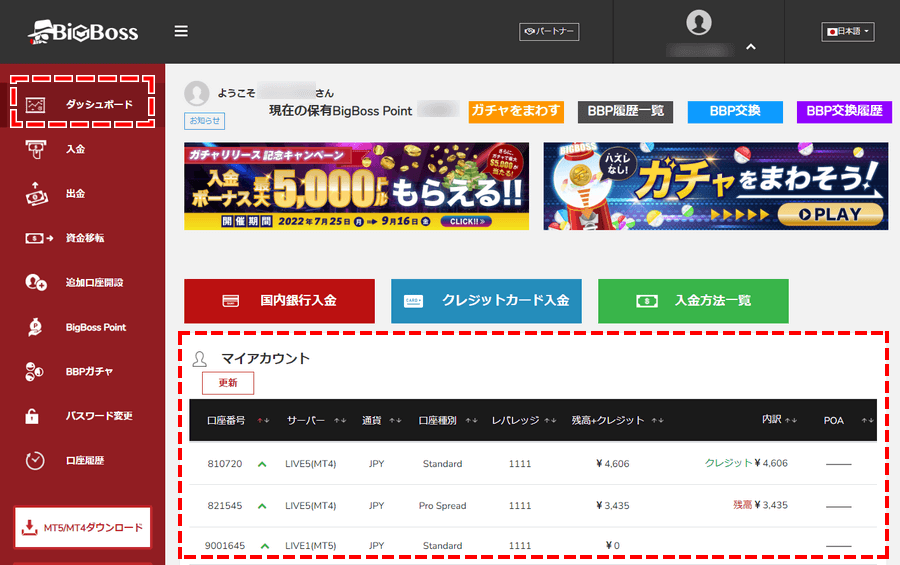900x565 pixels.
Task: Click account number 821545
Action: [x=224, y=506]
